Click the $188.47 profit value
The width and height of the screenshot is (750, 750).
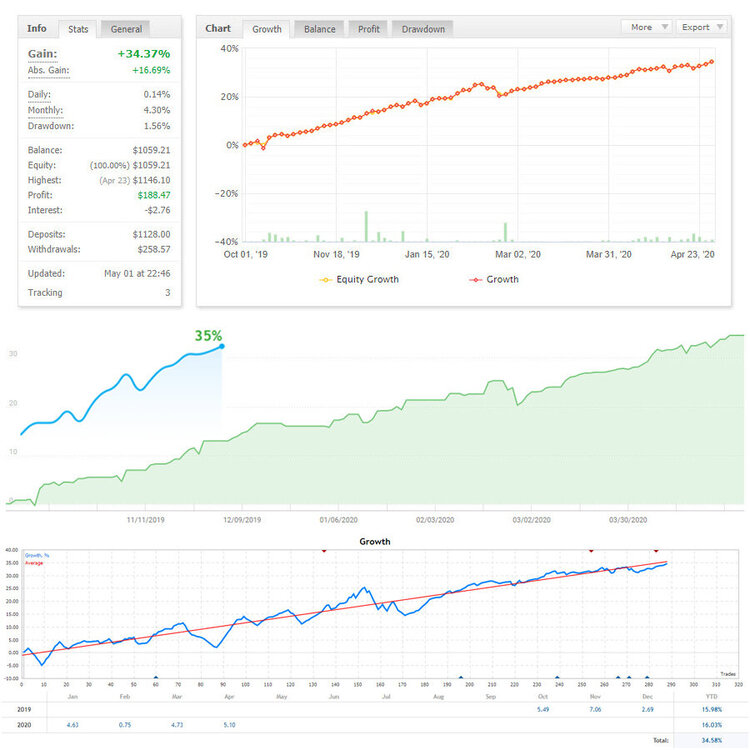154,195
